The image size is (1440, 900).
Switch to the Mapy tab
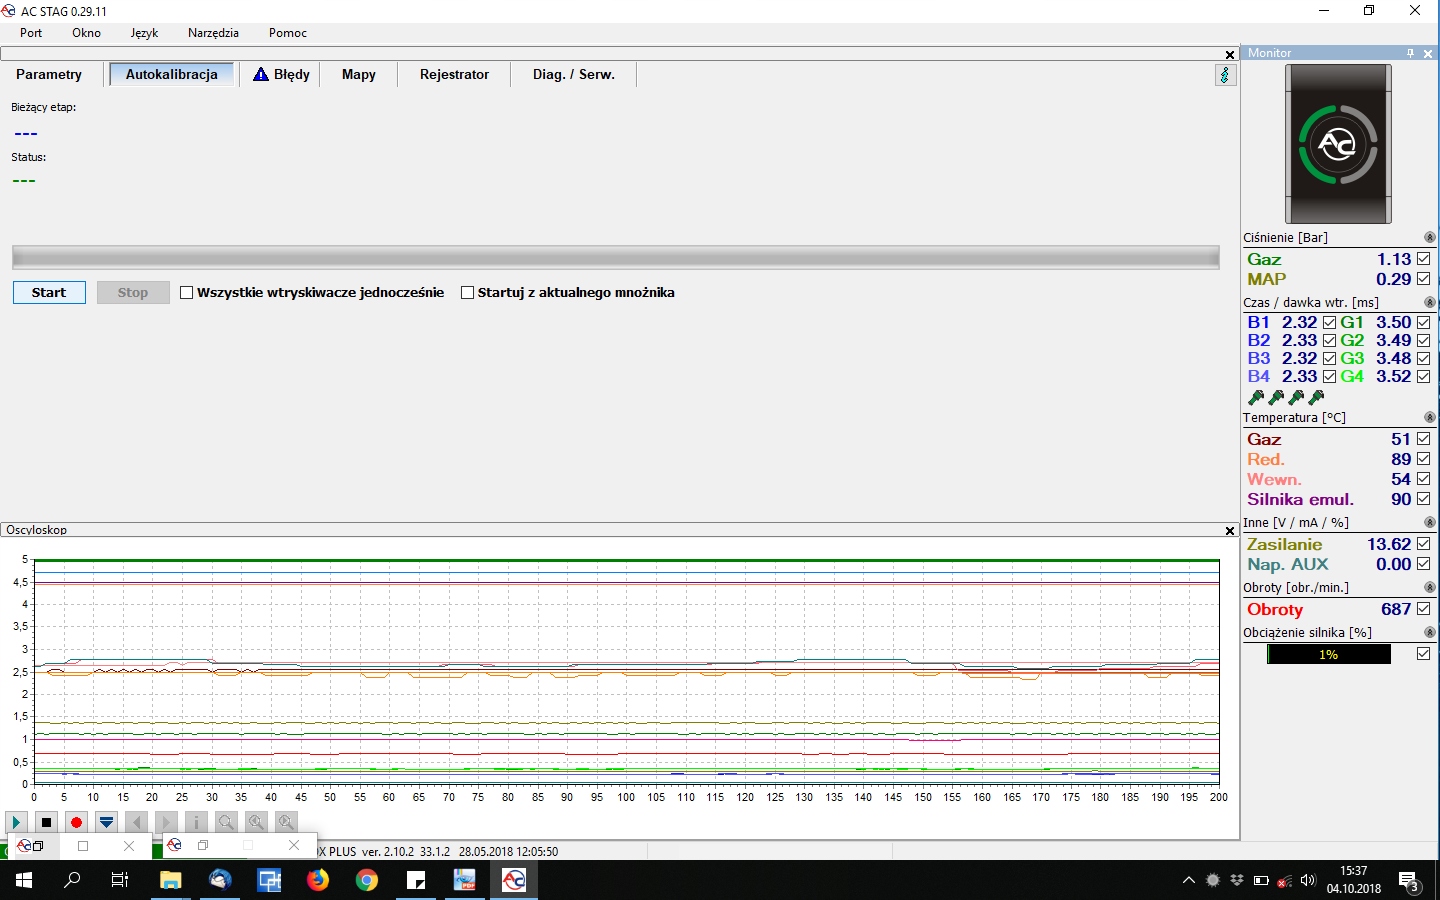point(358,75)
